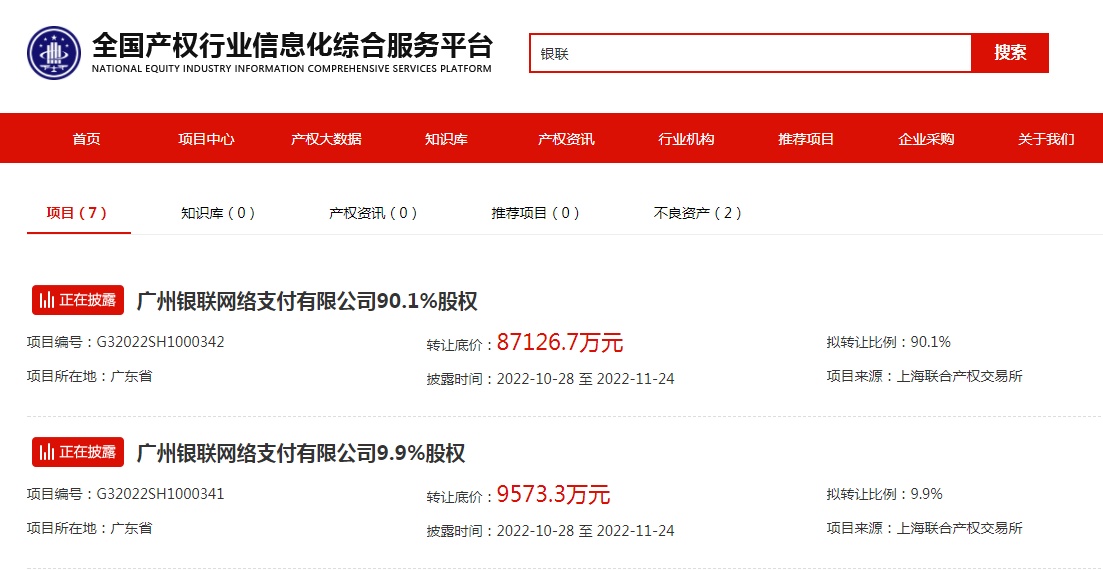The width and height of the screenshot is (1103, 570).
Task: Click the 披露时间 date range of the 9.9%股权 listing
Action: pos(585,531)
